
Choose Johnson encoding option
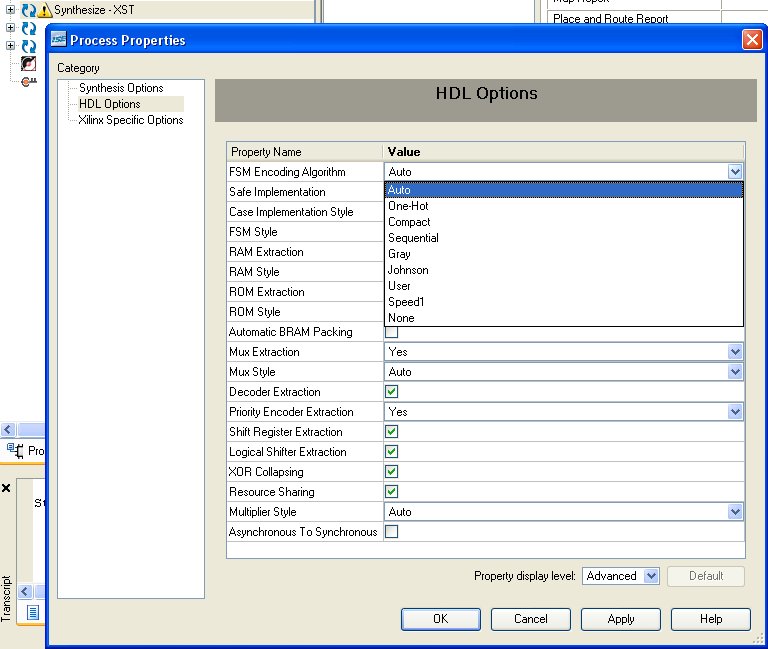tap(564, 270)
